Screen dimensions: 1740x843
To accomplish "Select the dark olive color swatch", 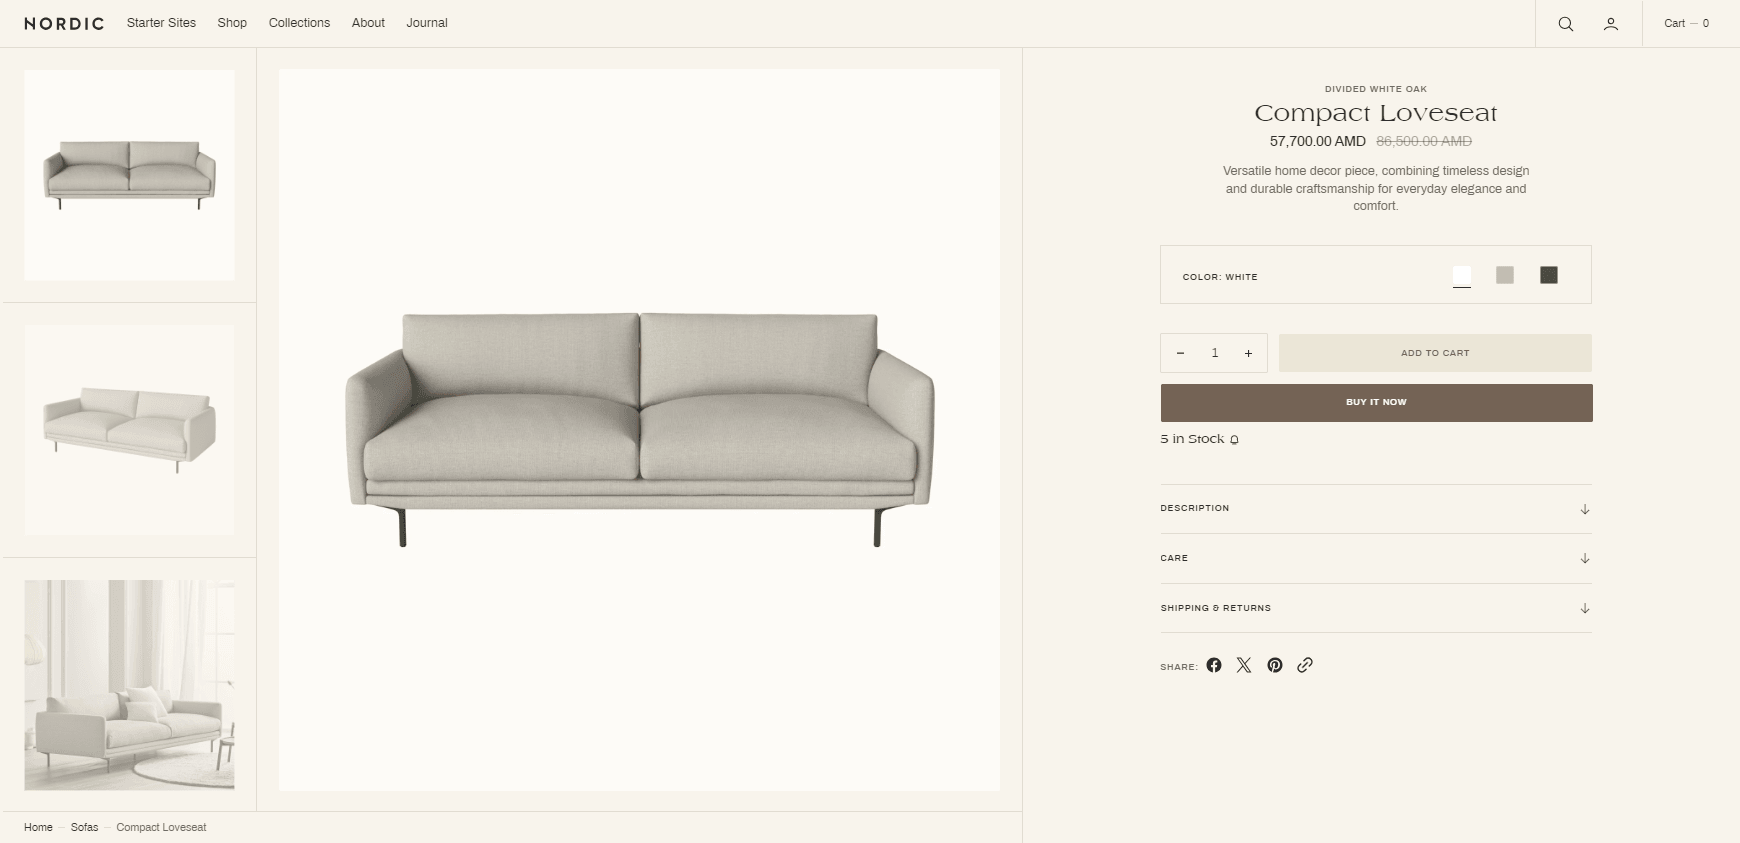I will coord(1549,275).
